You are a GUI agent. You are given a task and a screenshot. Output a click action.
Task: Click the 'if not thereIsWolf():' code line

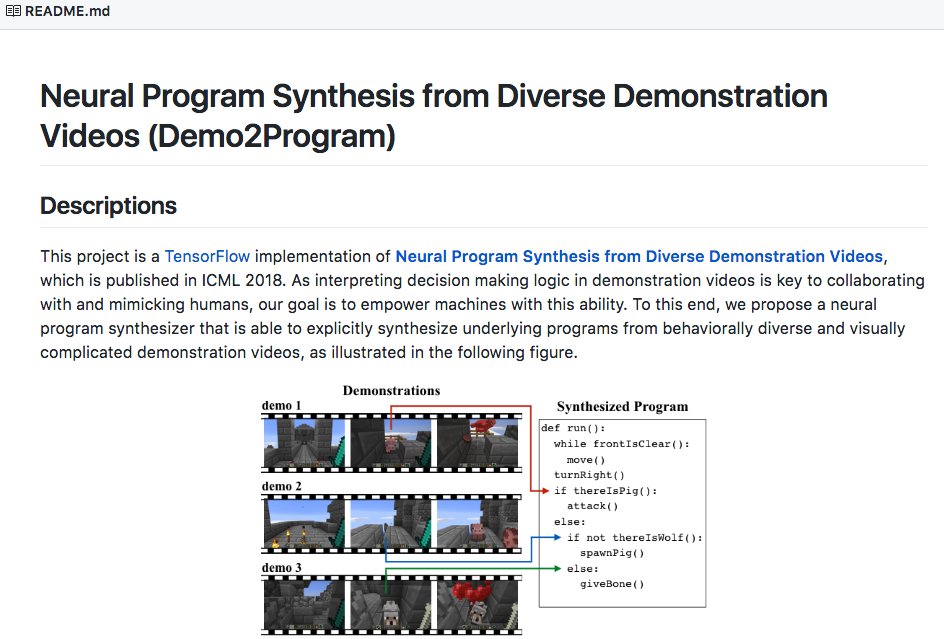pos(635,537)
